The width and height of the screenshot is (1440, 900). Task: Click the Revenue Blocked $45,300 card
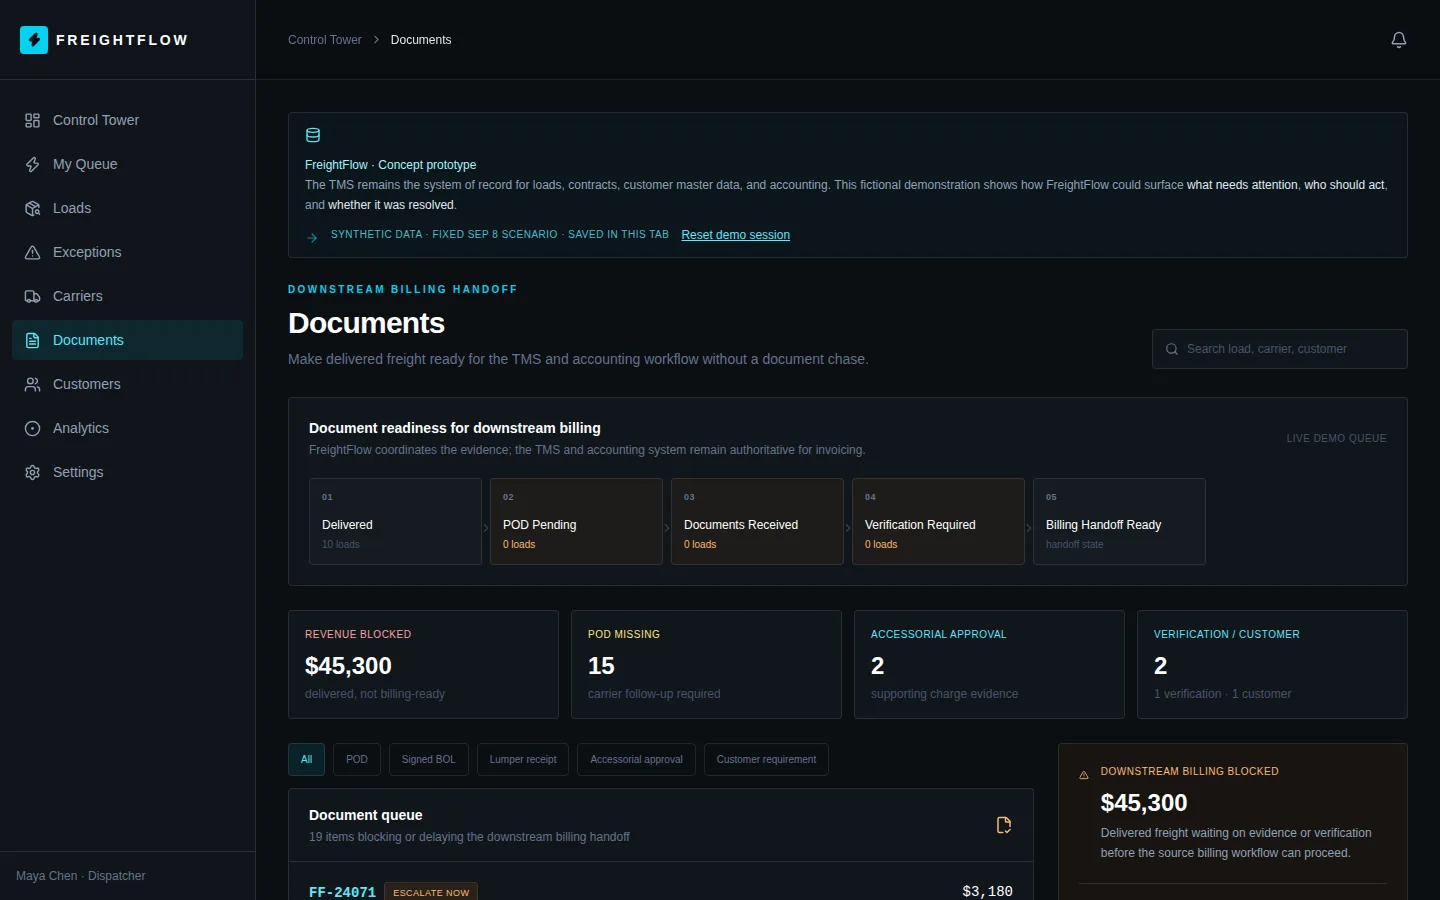[x=423, y=665]
